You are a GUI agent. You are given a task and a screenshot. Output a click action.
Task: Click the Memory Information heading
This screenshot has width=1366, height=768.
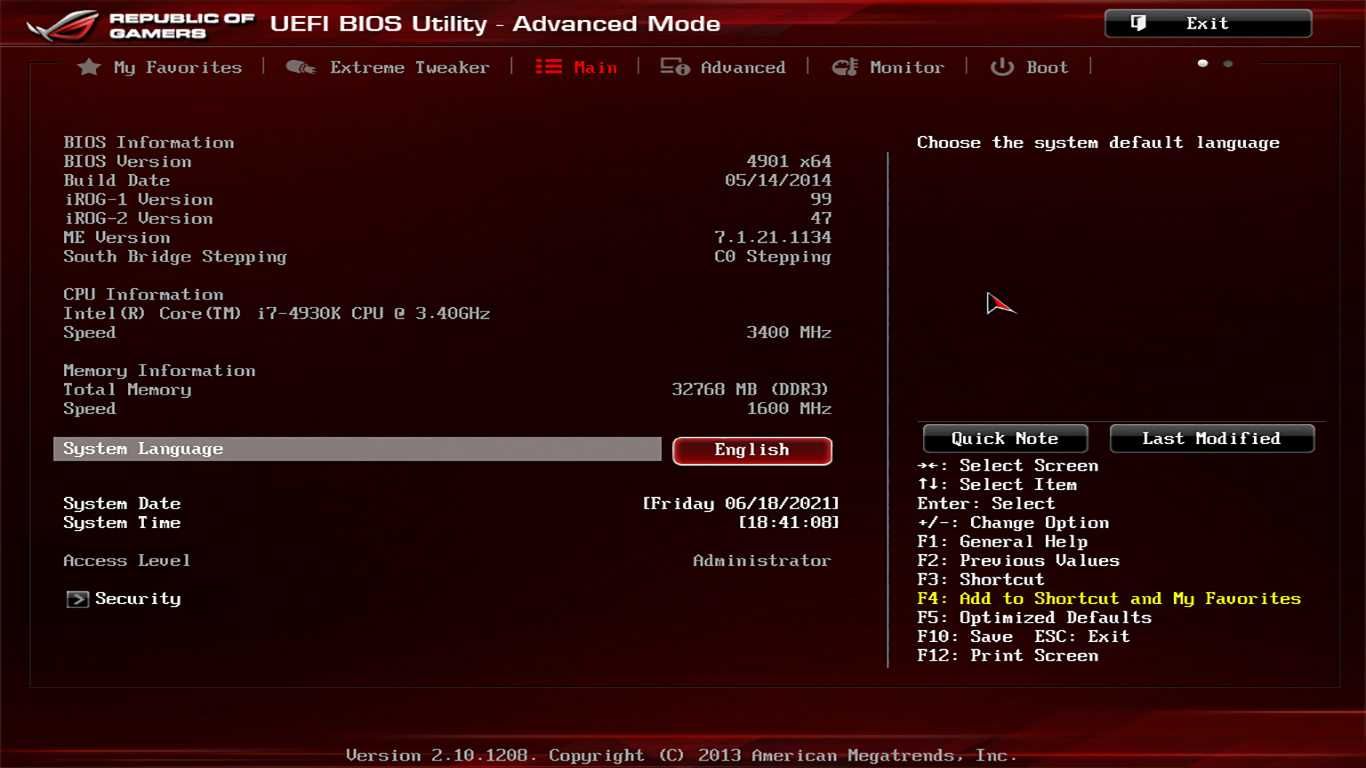click(160, 371)
